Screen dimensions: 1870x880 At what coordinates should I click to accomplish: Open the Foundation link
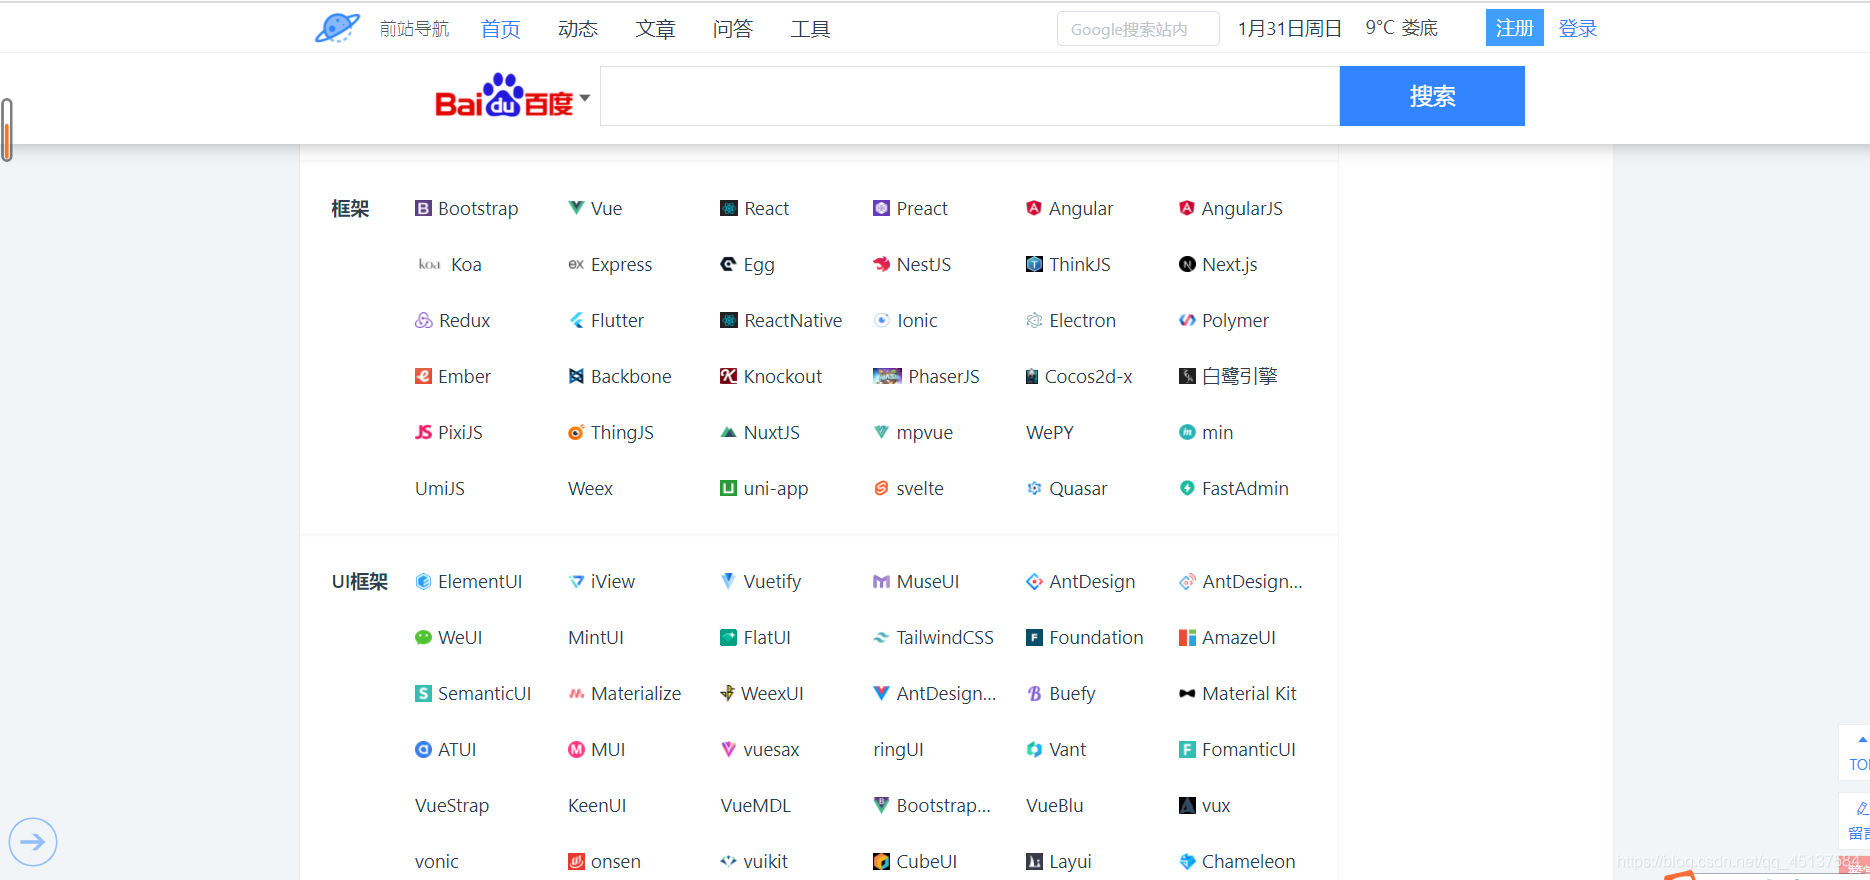point(1084,637)
